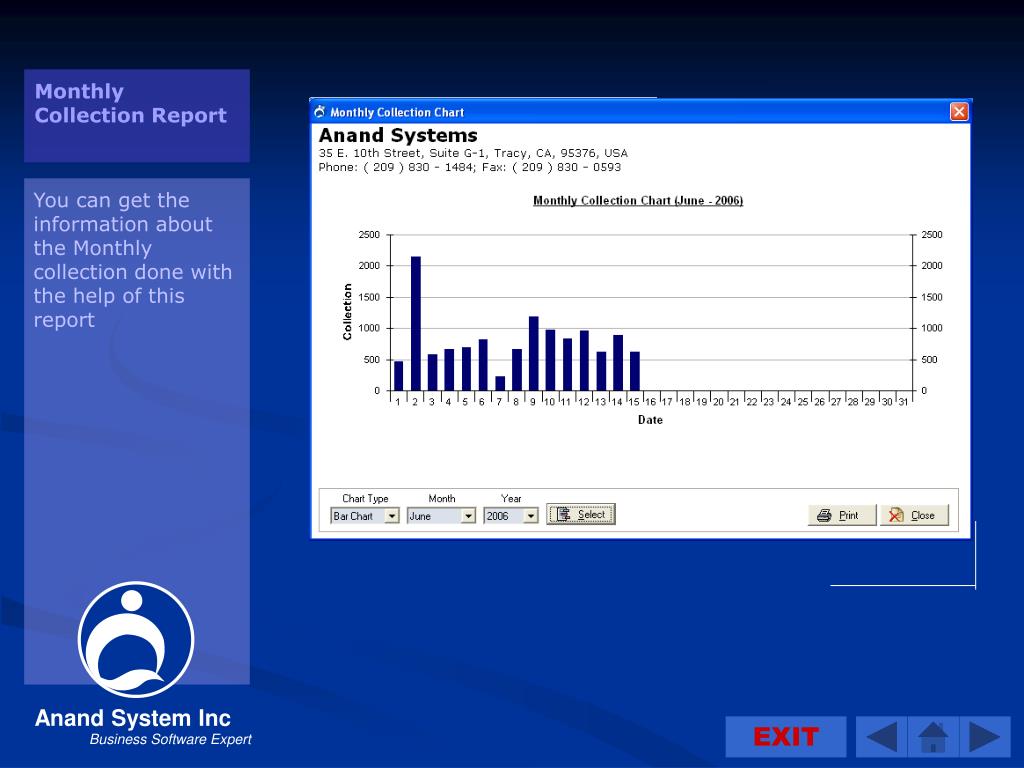Go to the previous slide with the left arrow

pos(881,737)
